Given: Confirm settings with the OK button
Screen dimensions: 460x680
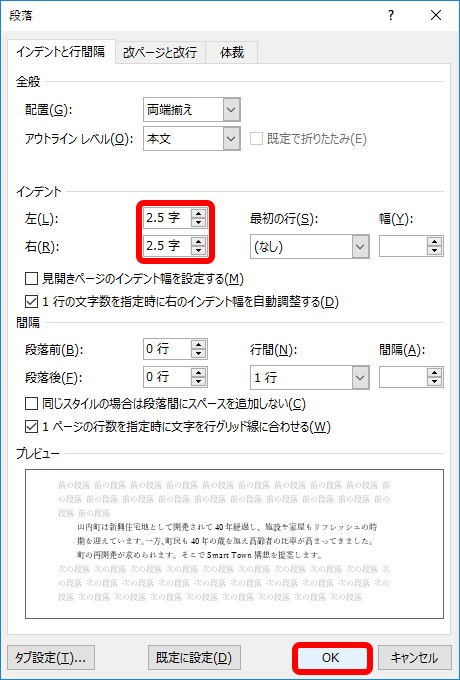Looking at the screenshot, I should pyautogui.click(x=330, y=657).
